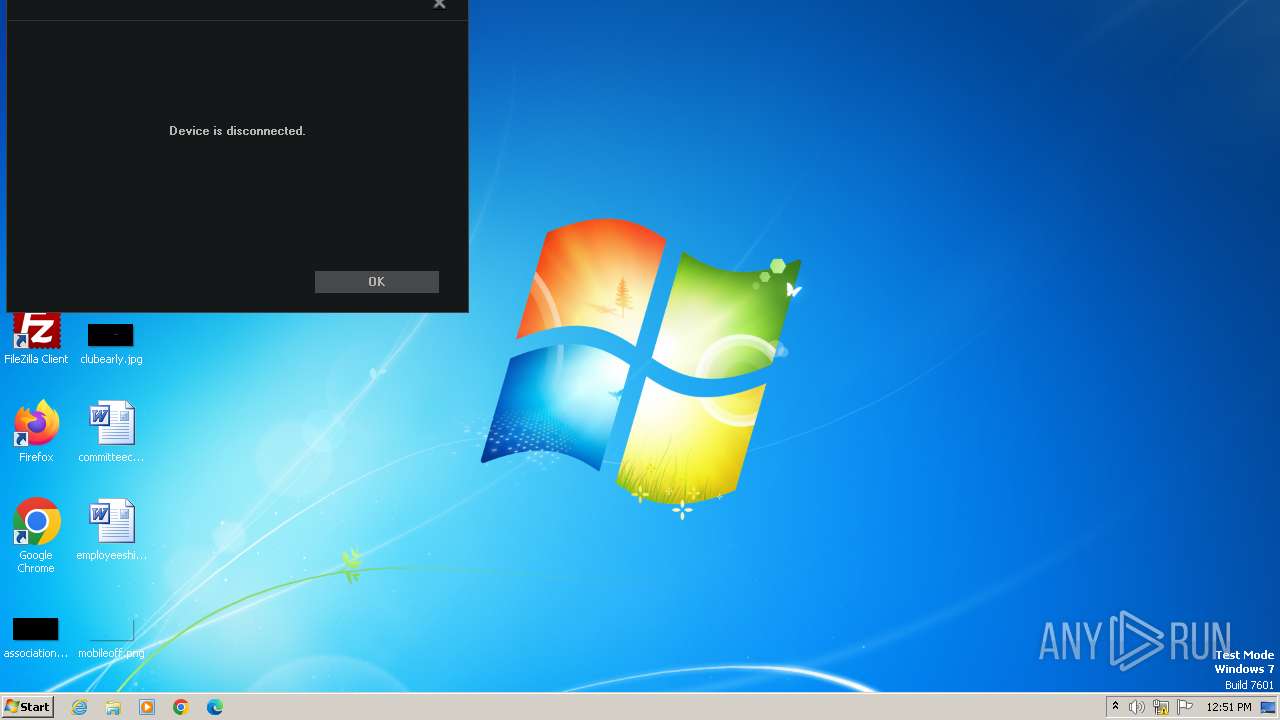Open the mobileoff.png desktop file
1280x720 pixels.
pos(111,638)
